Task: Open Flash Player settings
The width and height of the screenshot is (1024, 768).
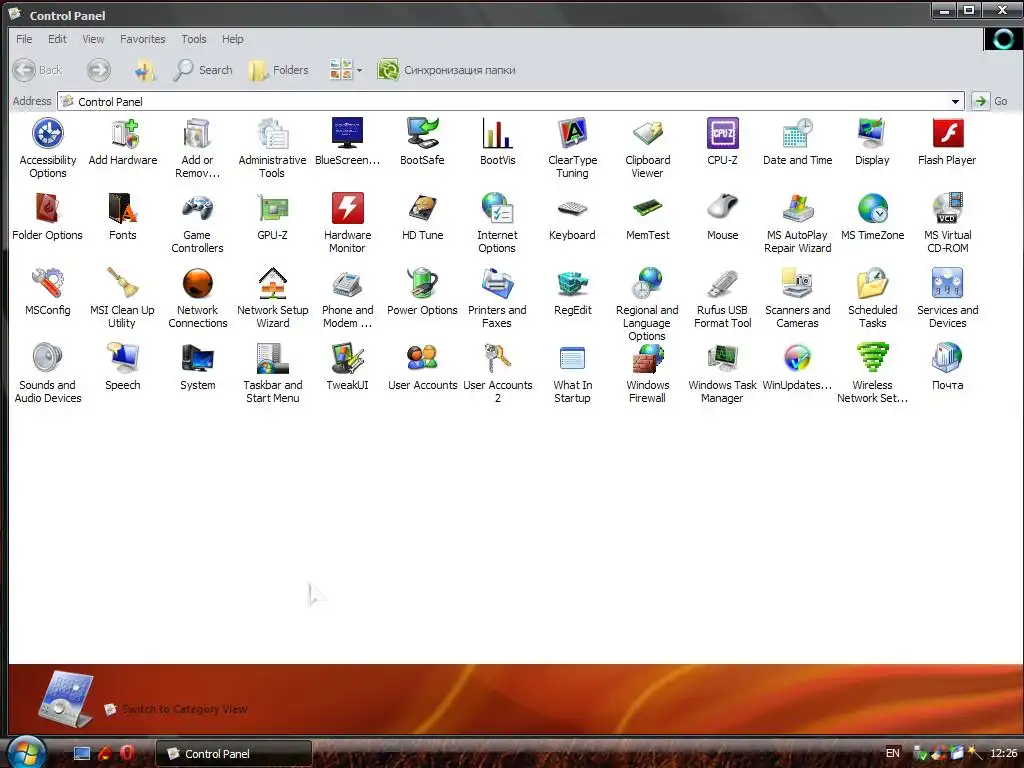Action: coord(947,142)
